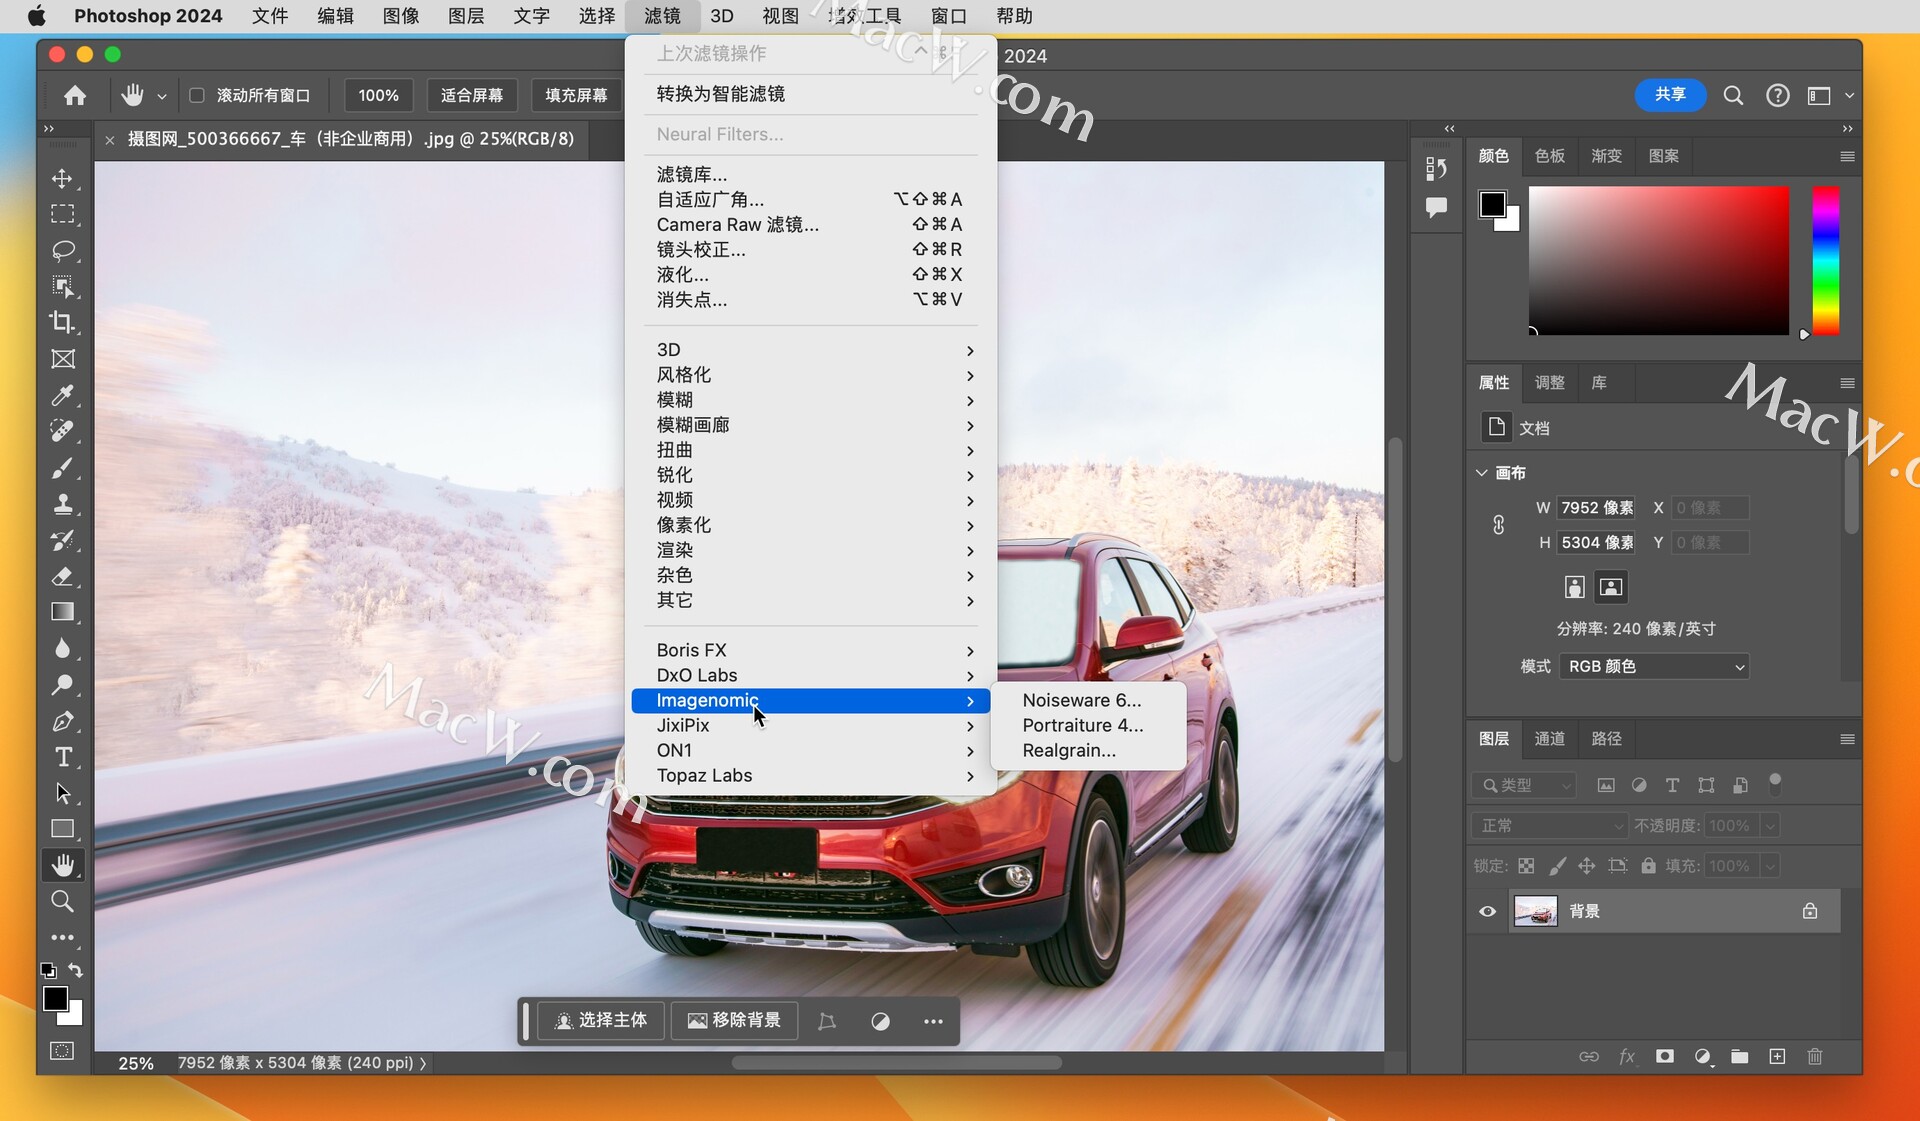Viewport: 1920px width, 1121px height.
Task: Click the 共享 share button
Action: 1669,94
